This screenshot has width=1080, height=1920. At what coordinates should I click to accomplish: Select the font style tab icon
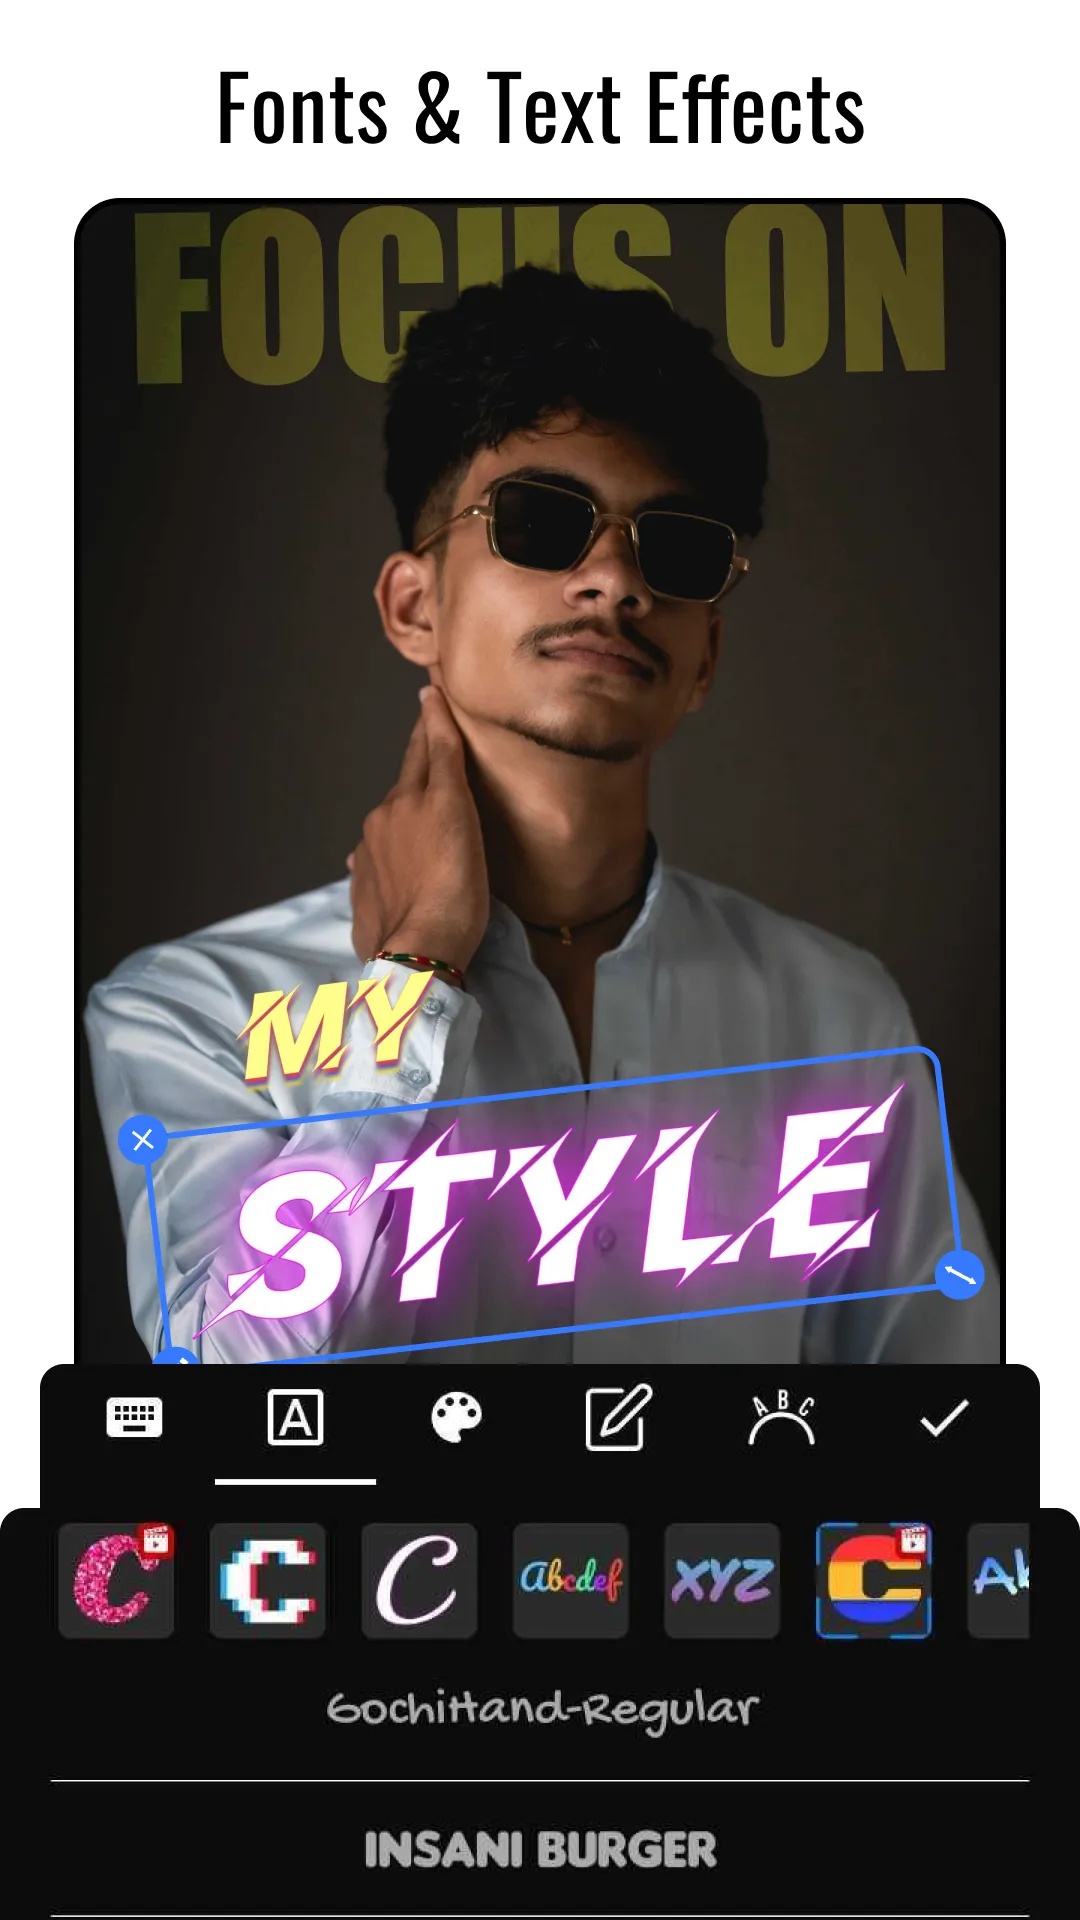pyautogui.click(x=295, y=1417)
